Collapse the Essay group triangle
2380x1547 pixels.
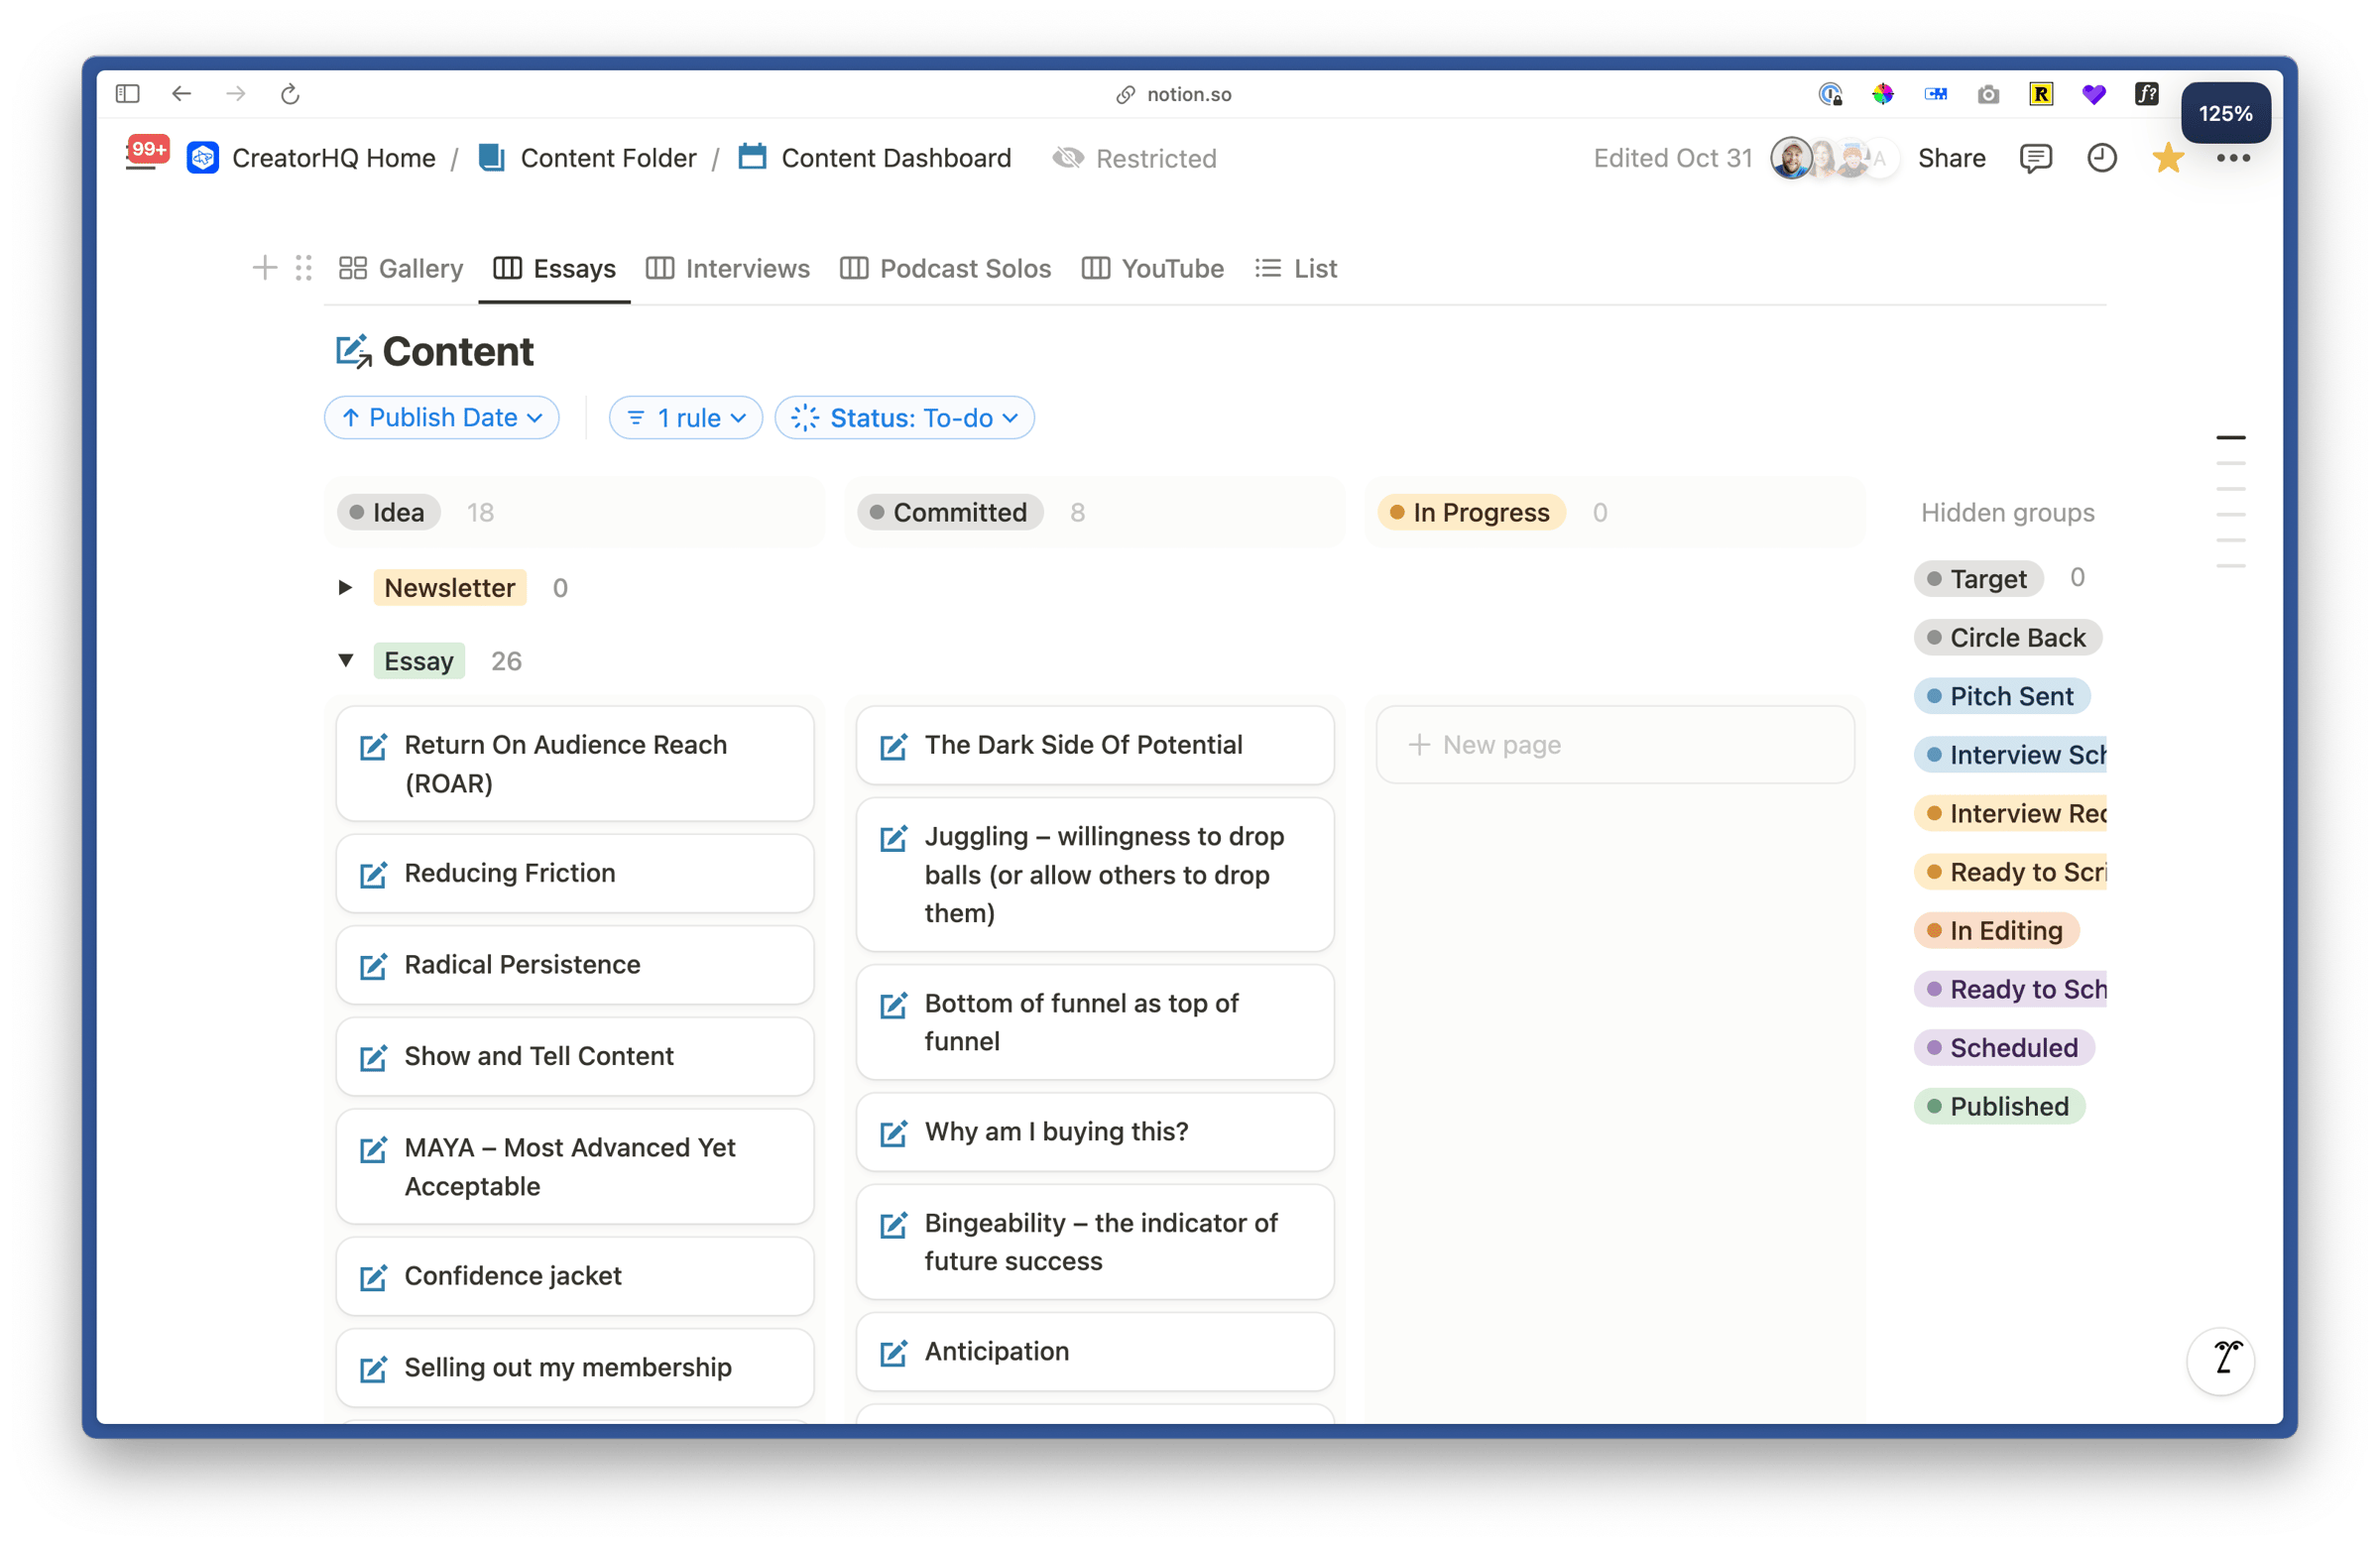click(345, 660)
